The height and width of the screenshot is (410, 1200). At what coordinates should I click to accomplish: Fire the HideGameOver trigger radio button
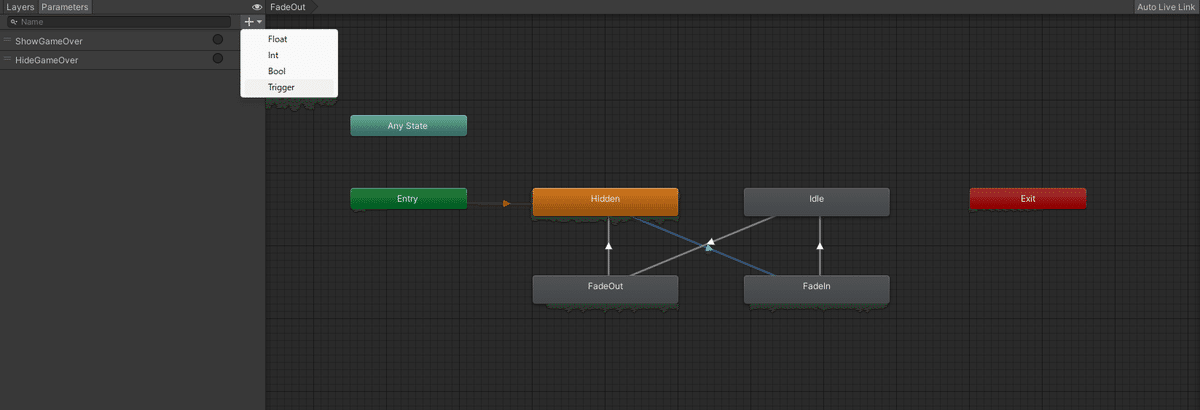[217, 59]
